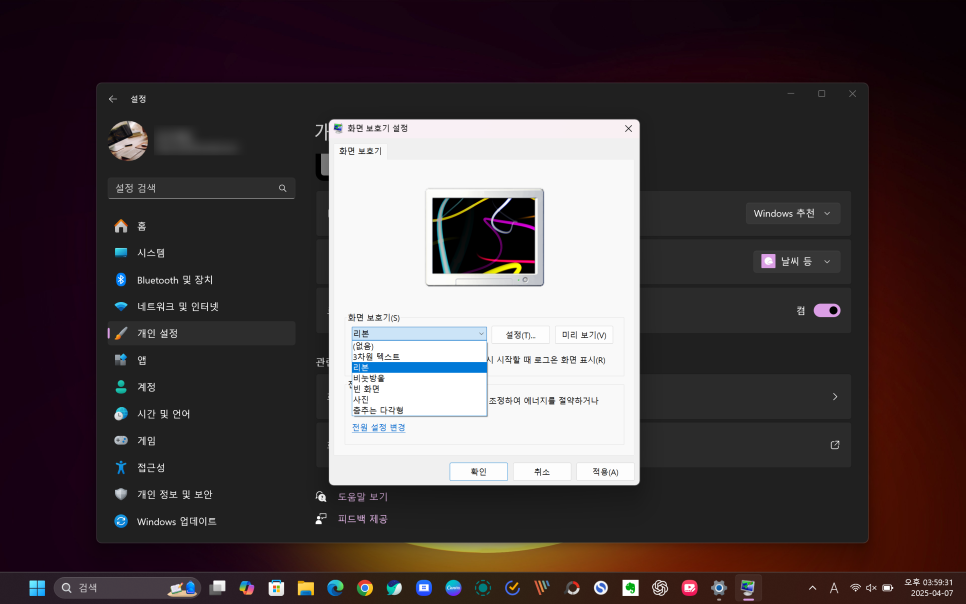Click the taskbar 검색 box
Image resolution: width=966 pixels, height=604 pixels.
(128, 588)
